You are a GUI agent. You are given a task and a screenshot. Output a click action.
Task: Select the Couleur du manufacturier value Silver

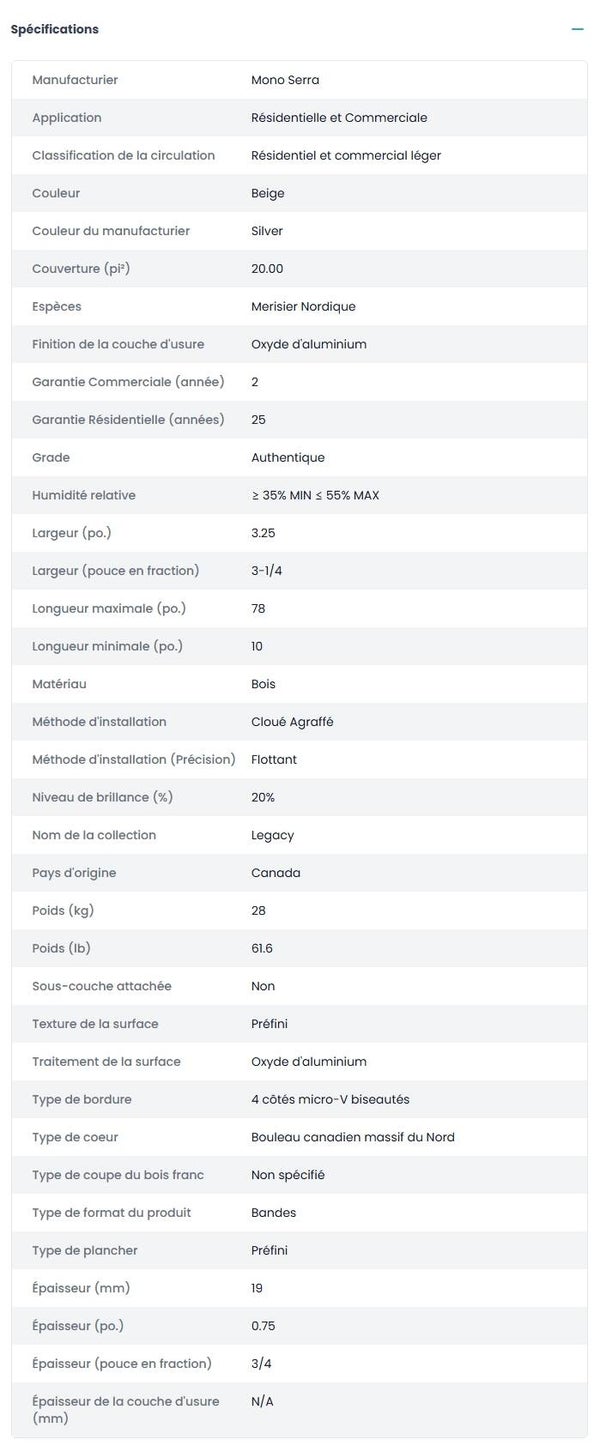tap(267, 231)
